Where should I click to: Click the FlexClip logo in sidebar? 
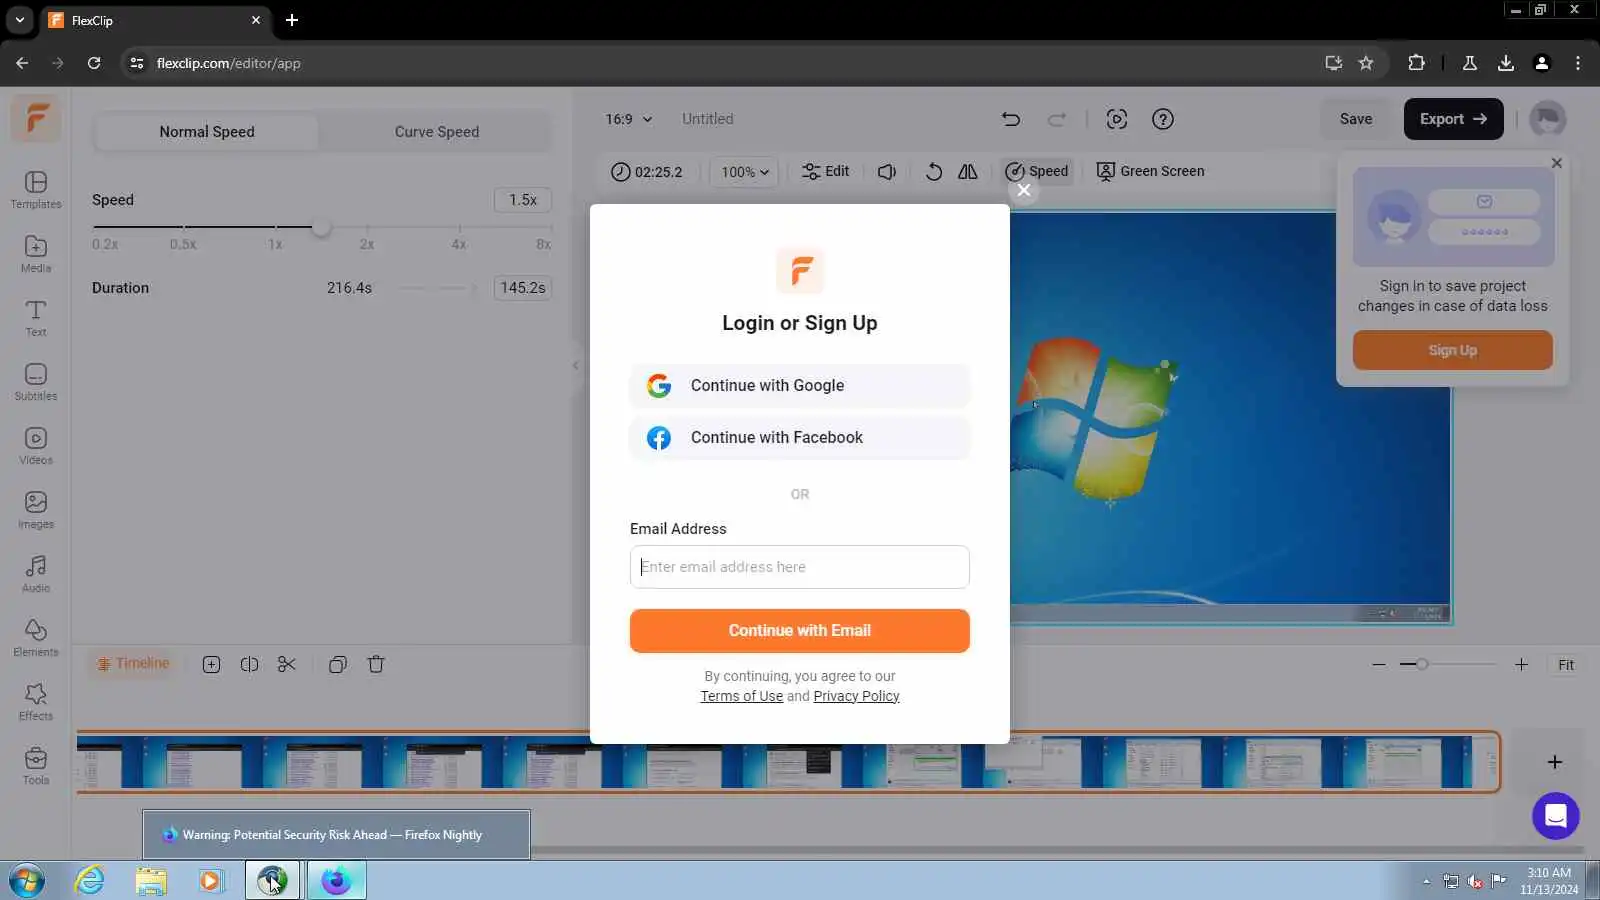(x=36, y=118)
